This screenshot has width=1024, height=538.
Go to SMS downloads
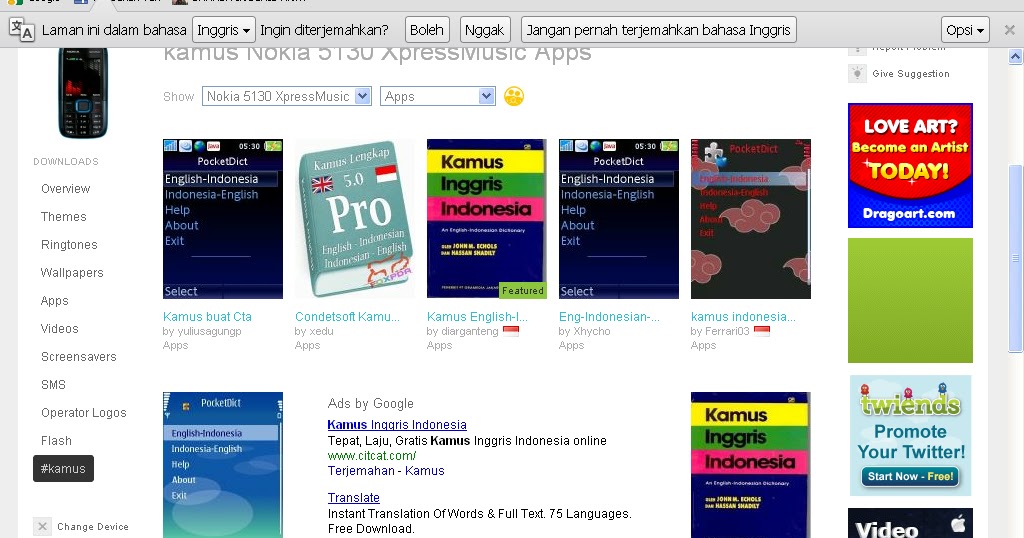pyautogui.click(x=53, y=385)
